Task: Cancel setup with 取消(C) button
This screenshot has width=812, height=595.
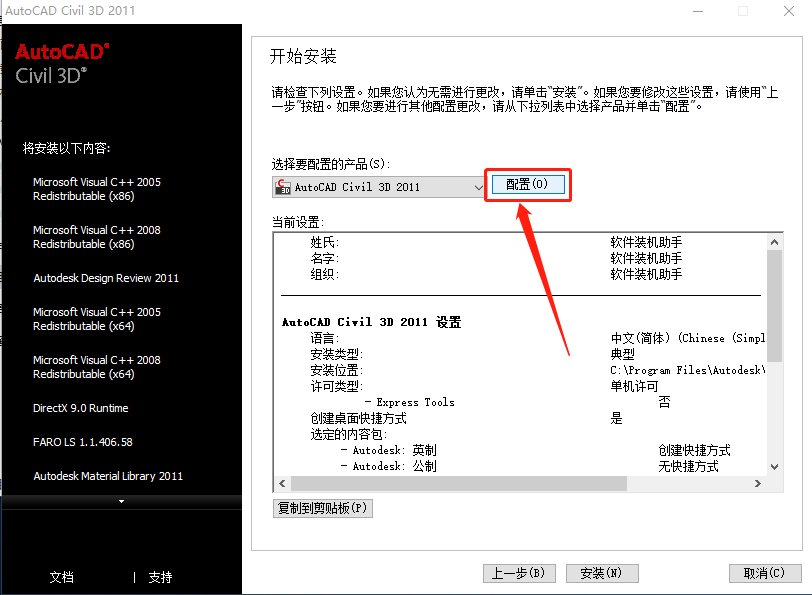Action: pos(765,573)
